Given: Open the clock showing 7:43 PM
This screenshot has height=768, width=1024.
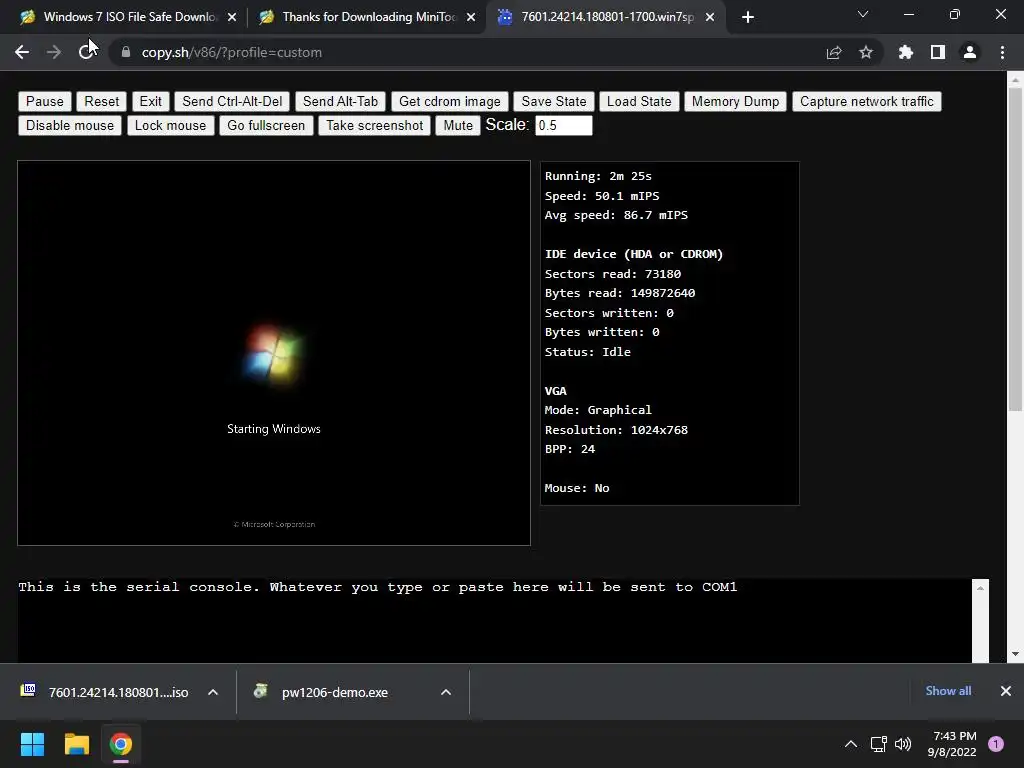Looking at the screenshot, I should (952, 744).
